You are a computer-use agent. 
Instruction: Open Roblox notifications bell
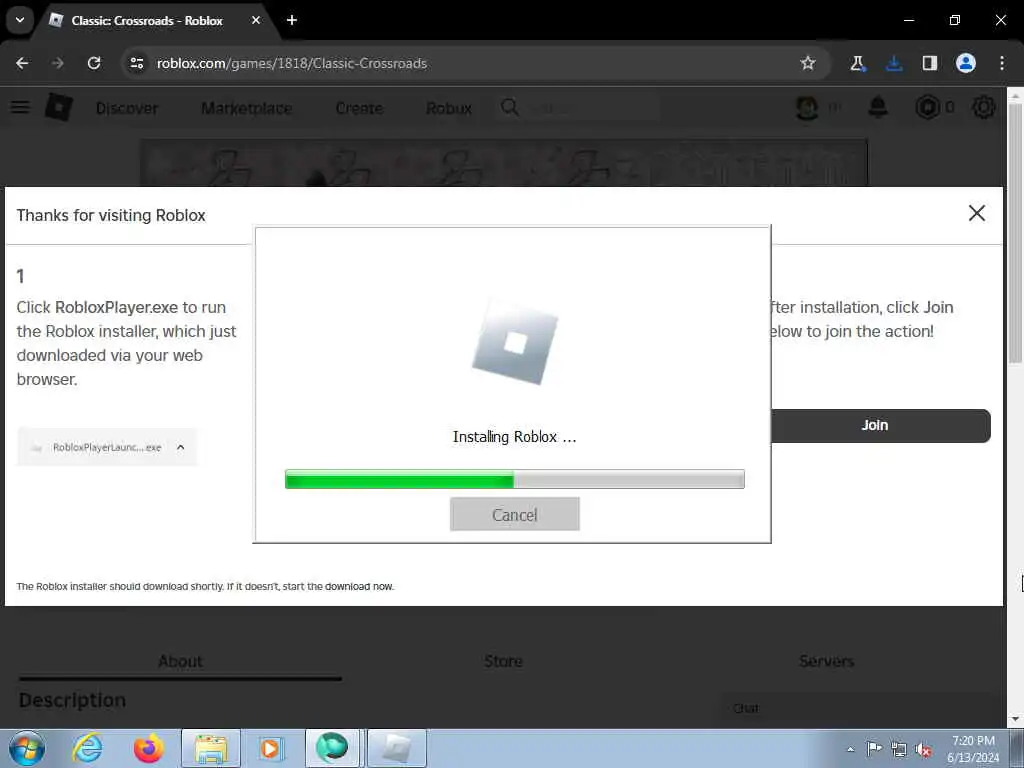point(878,107)
